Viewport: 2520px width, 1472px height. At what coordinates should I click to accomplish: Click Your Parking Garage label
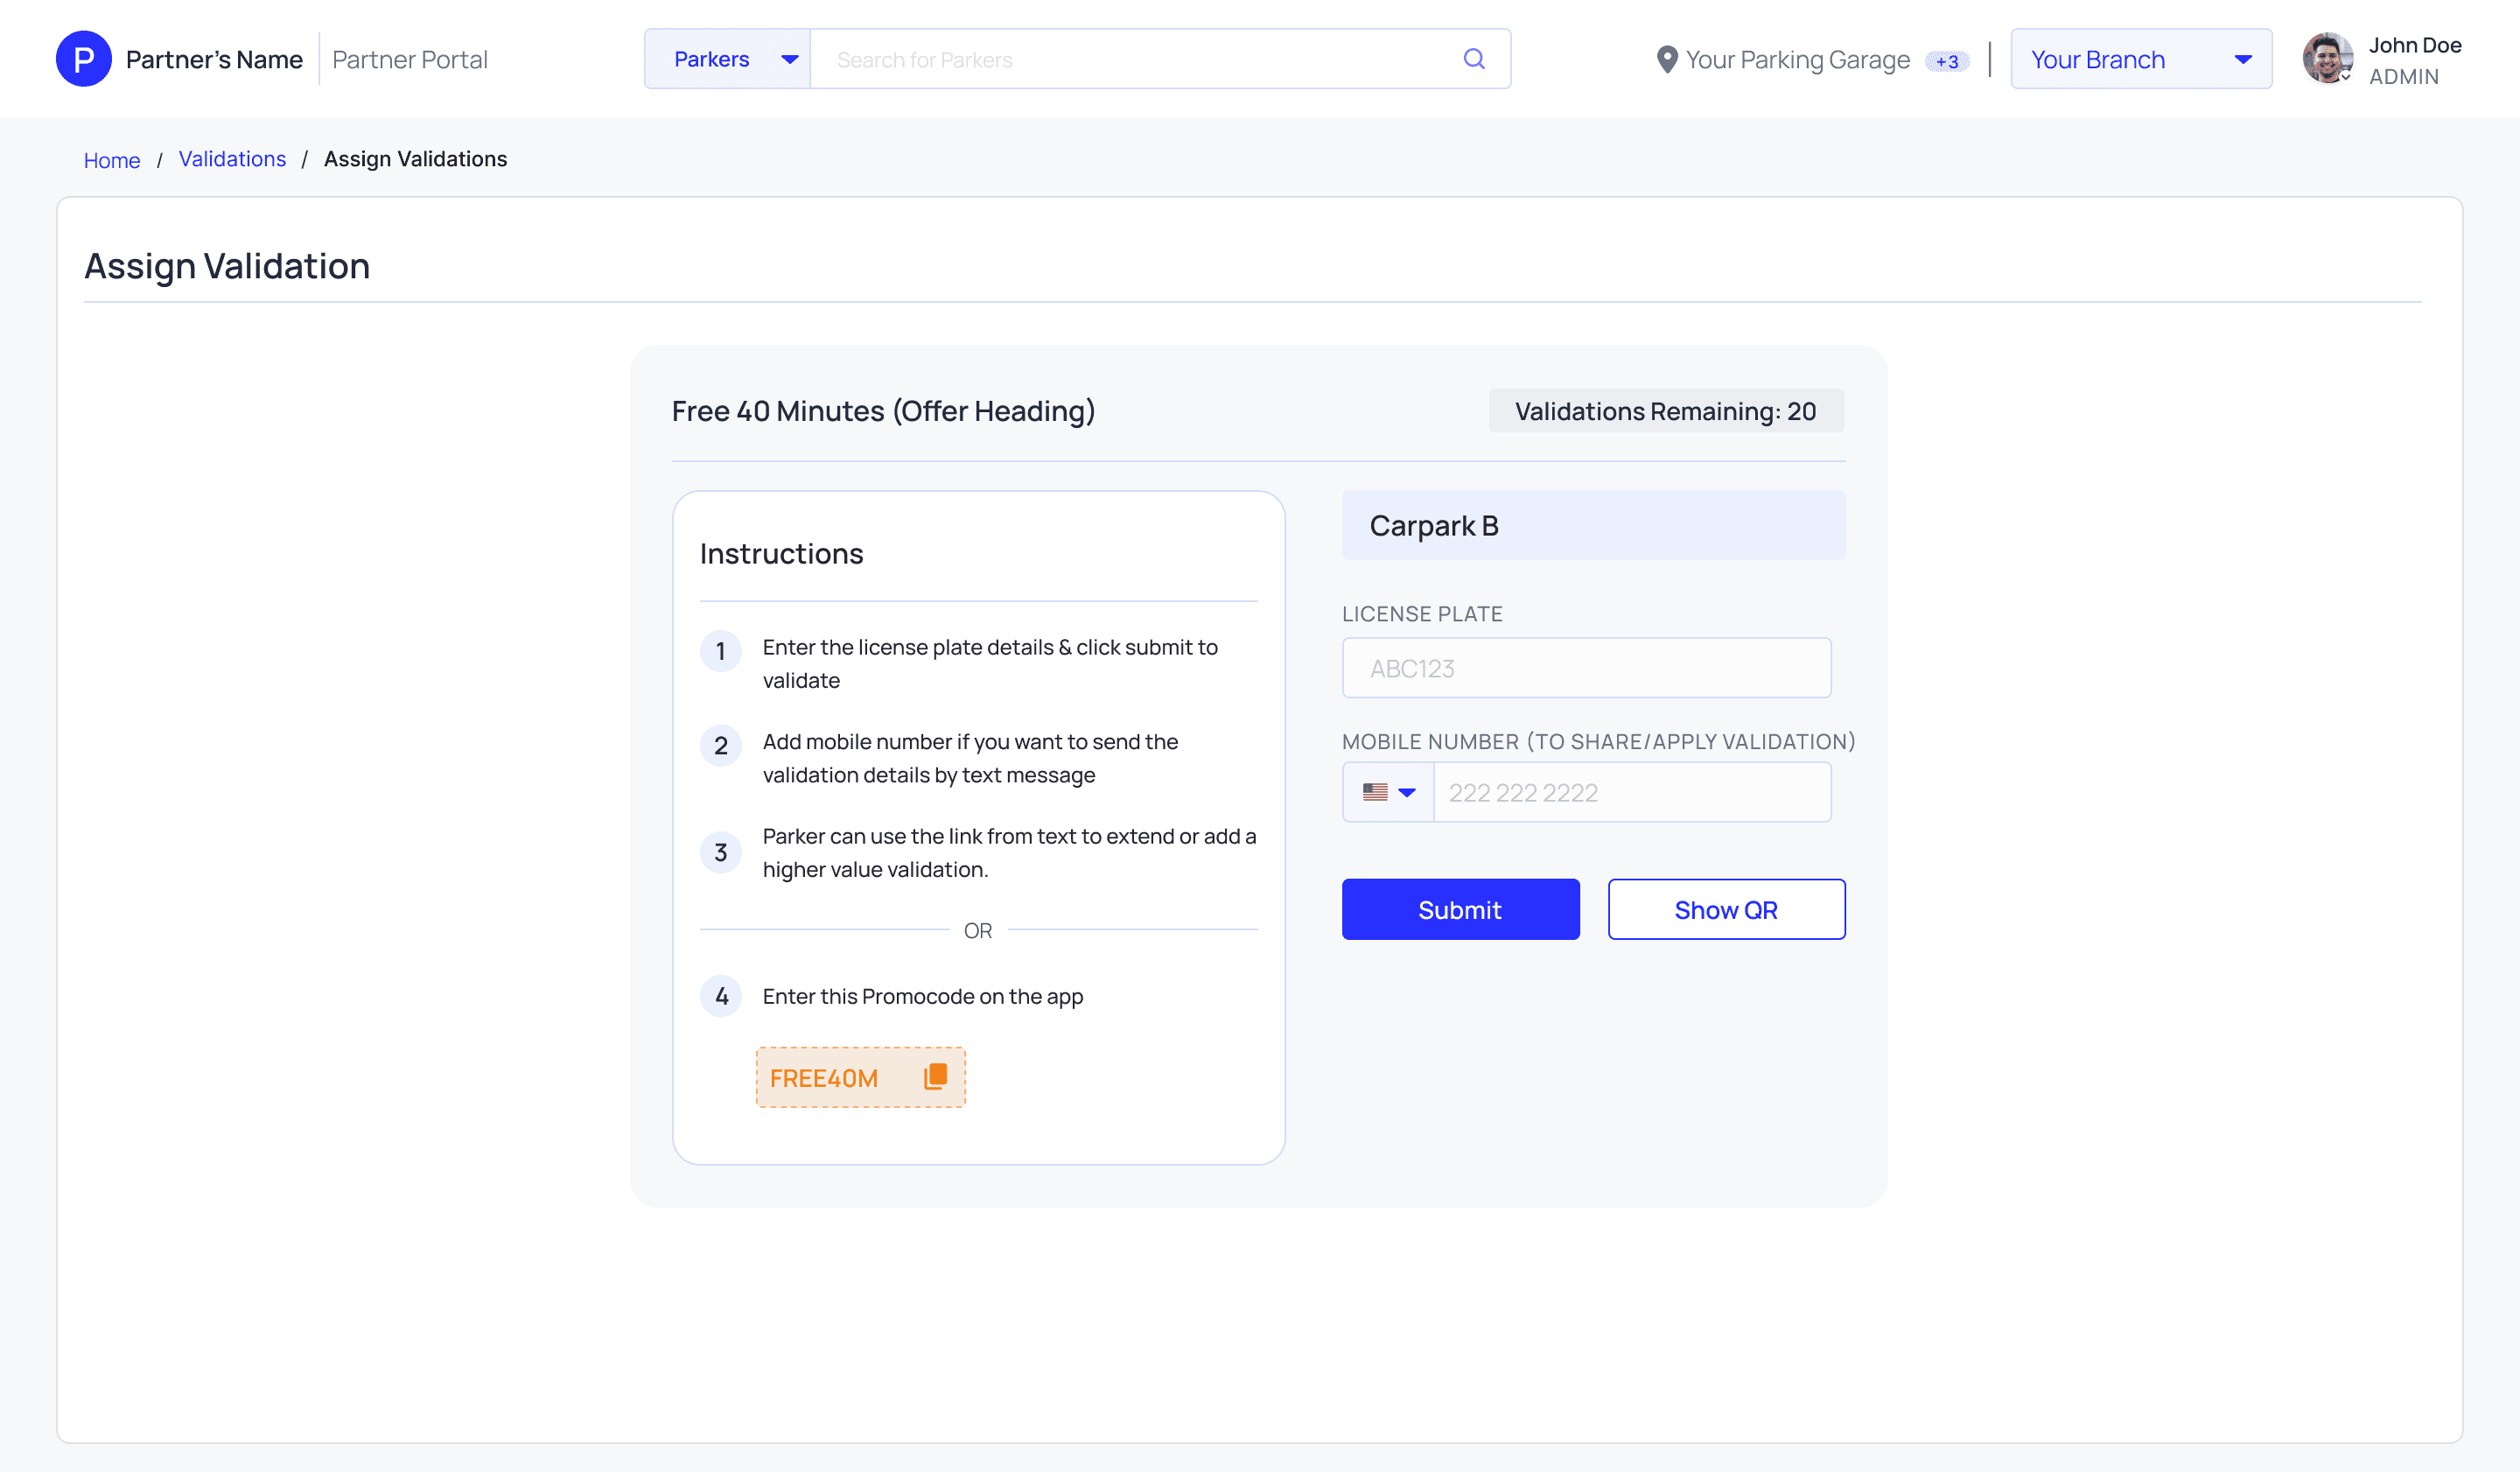pyautogui.click(x=1797, y=60)
